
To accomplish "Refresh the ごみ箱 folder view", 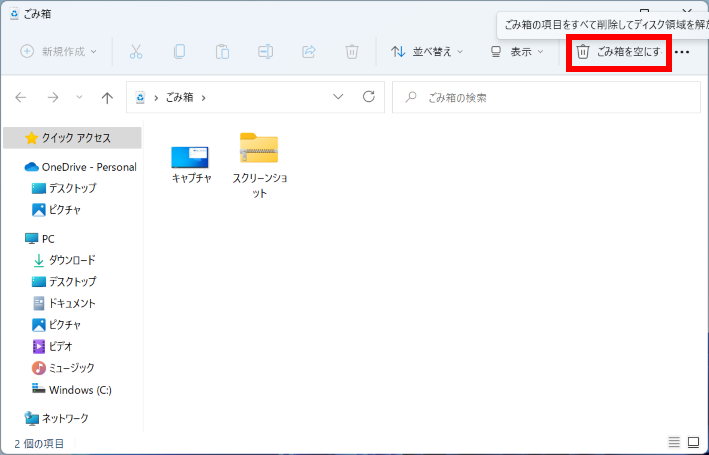I will pyautogui.click(x=369, y=97).
